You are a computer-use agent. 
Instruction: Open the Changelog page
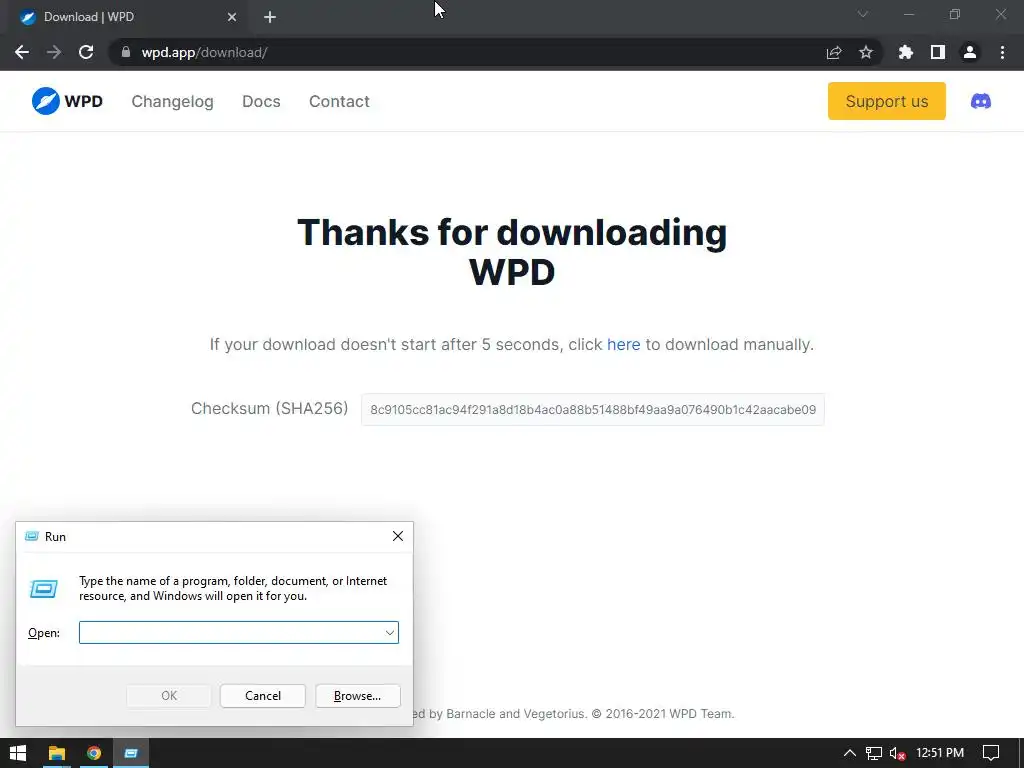pyautogui.click(x=172, y=101)
